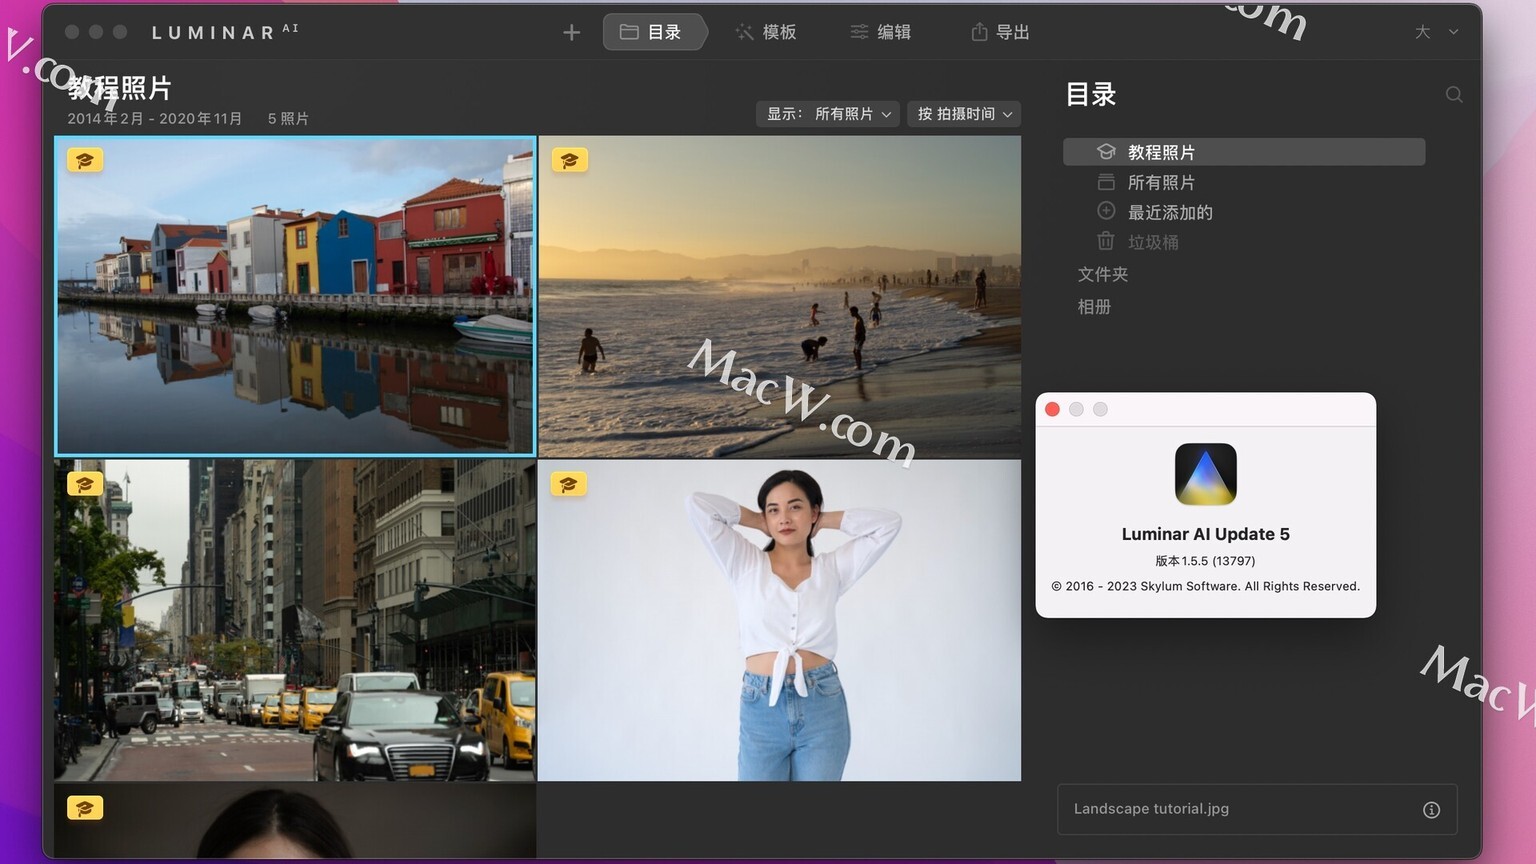This screenshot has height=864, width=1536.
Task: Click tutorial badge on woman in white photo
Action: pyautogui.click(x=569, y=484)
